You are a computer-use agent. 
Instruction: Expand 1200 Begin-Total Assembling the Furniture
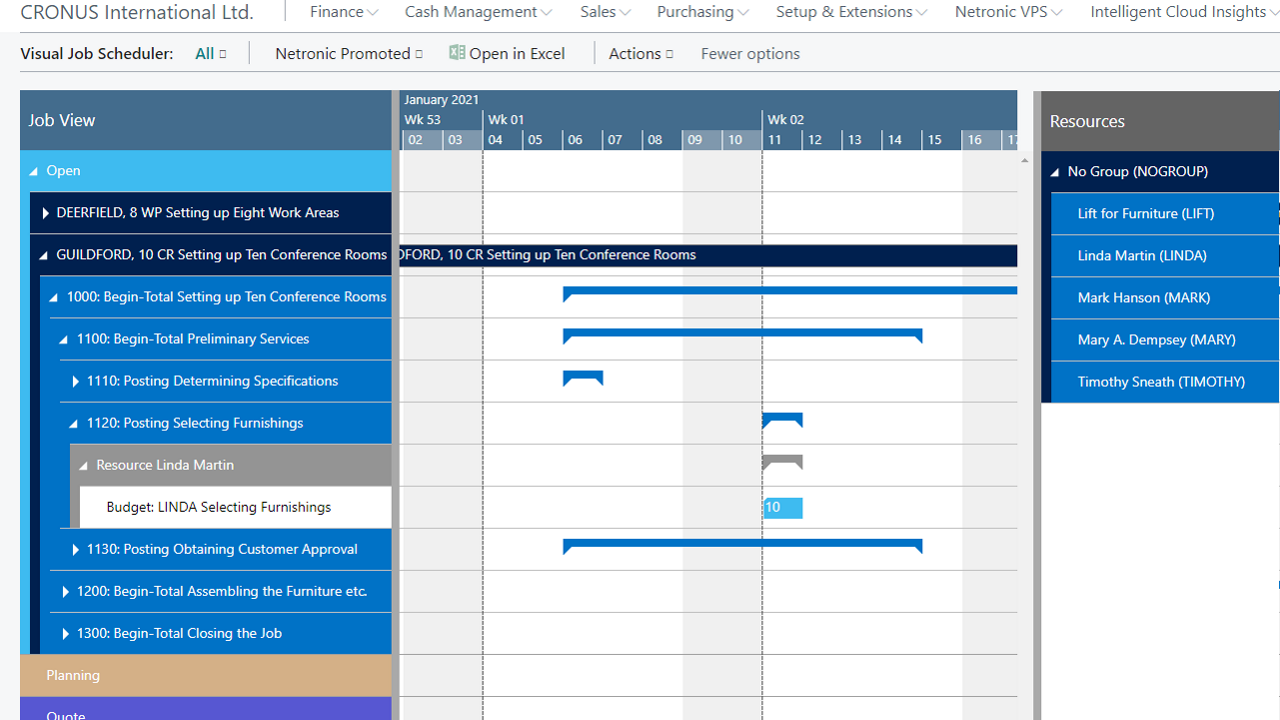65,590
